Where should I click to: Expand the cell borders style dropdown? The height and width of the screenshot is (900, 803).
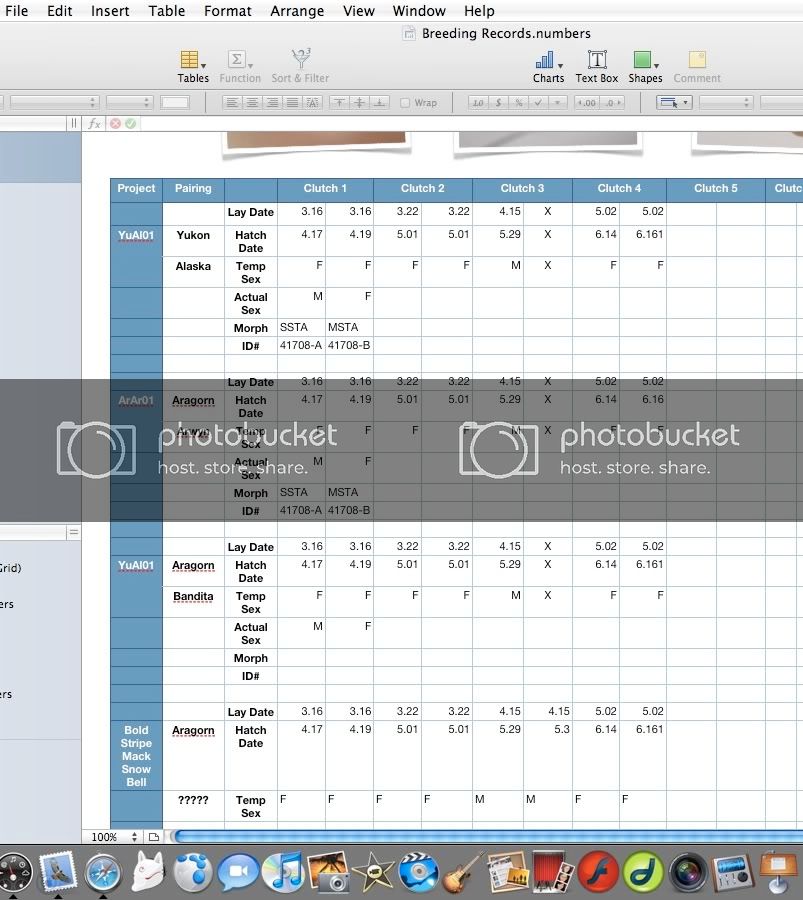point(673,102)
